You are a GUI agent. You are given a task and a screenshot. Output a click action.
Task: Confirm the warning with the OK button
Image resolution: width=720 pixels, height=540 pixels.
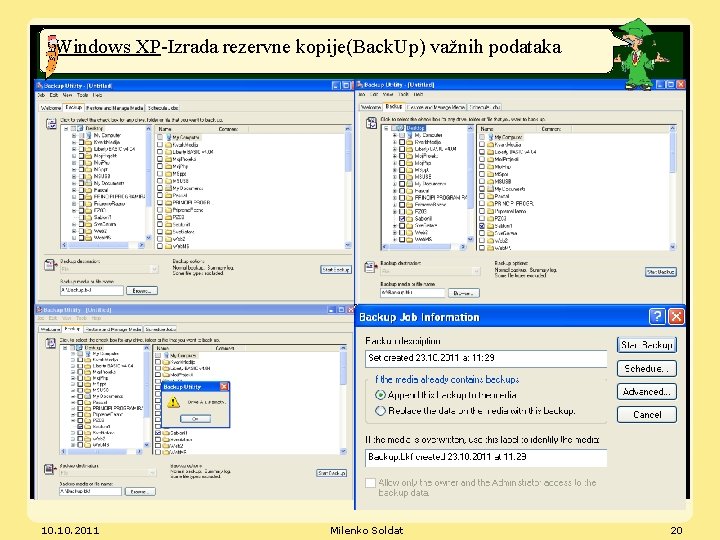point(195,419)
